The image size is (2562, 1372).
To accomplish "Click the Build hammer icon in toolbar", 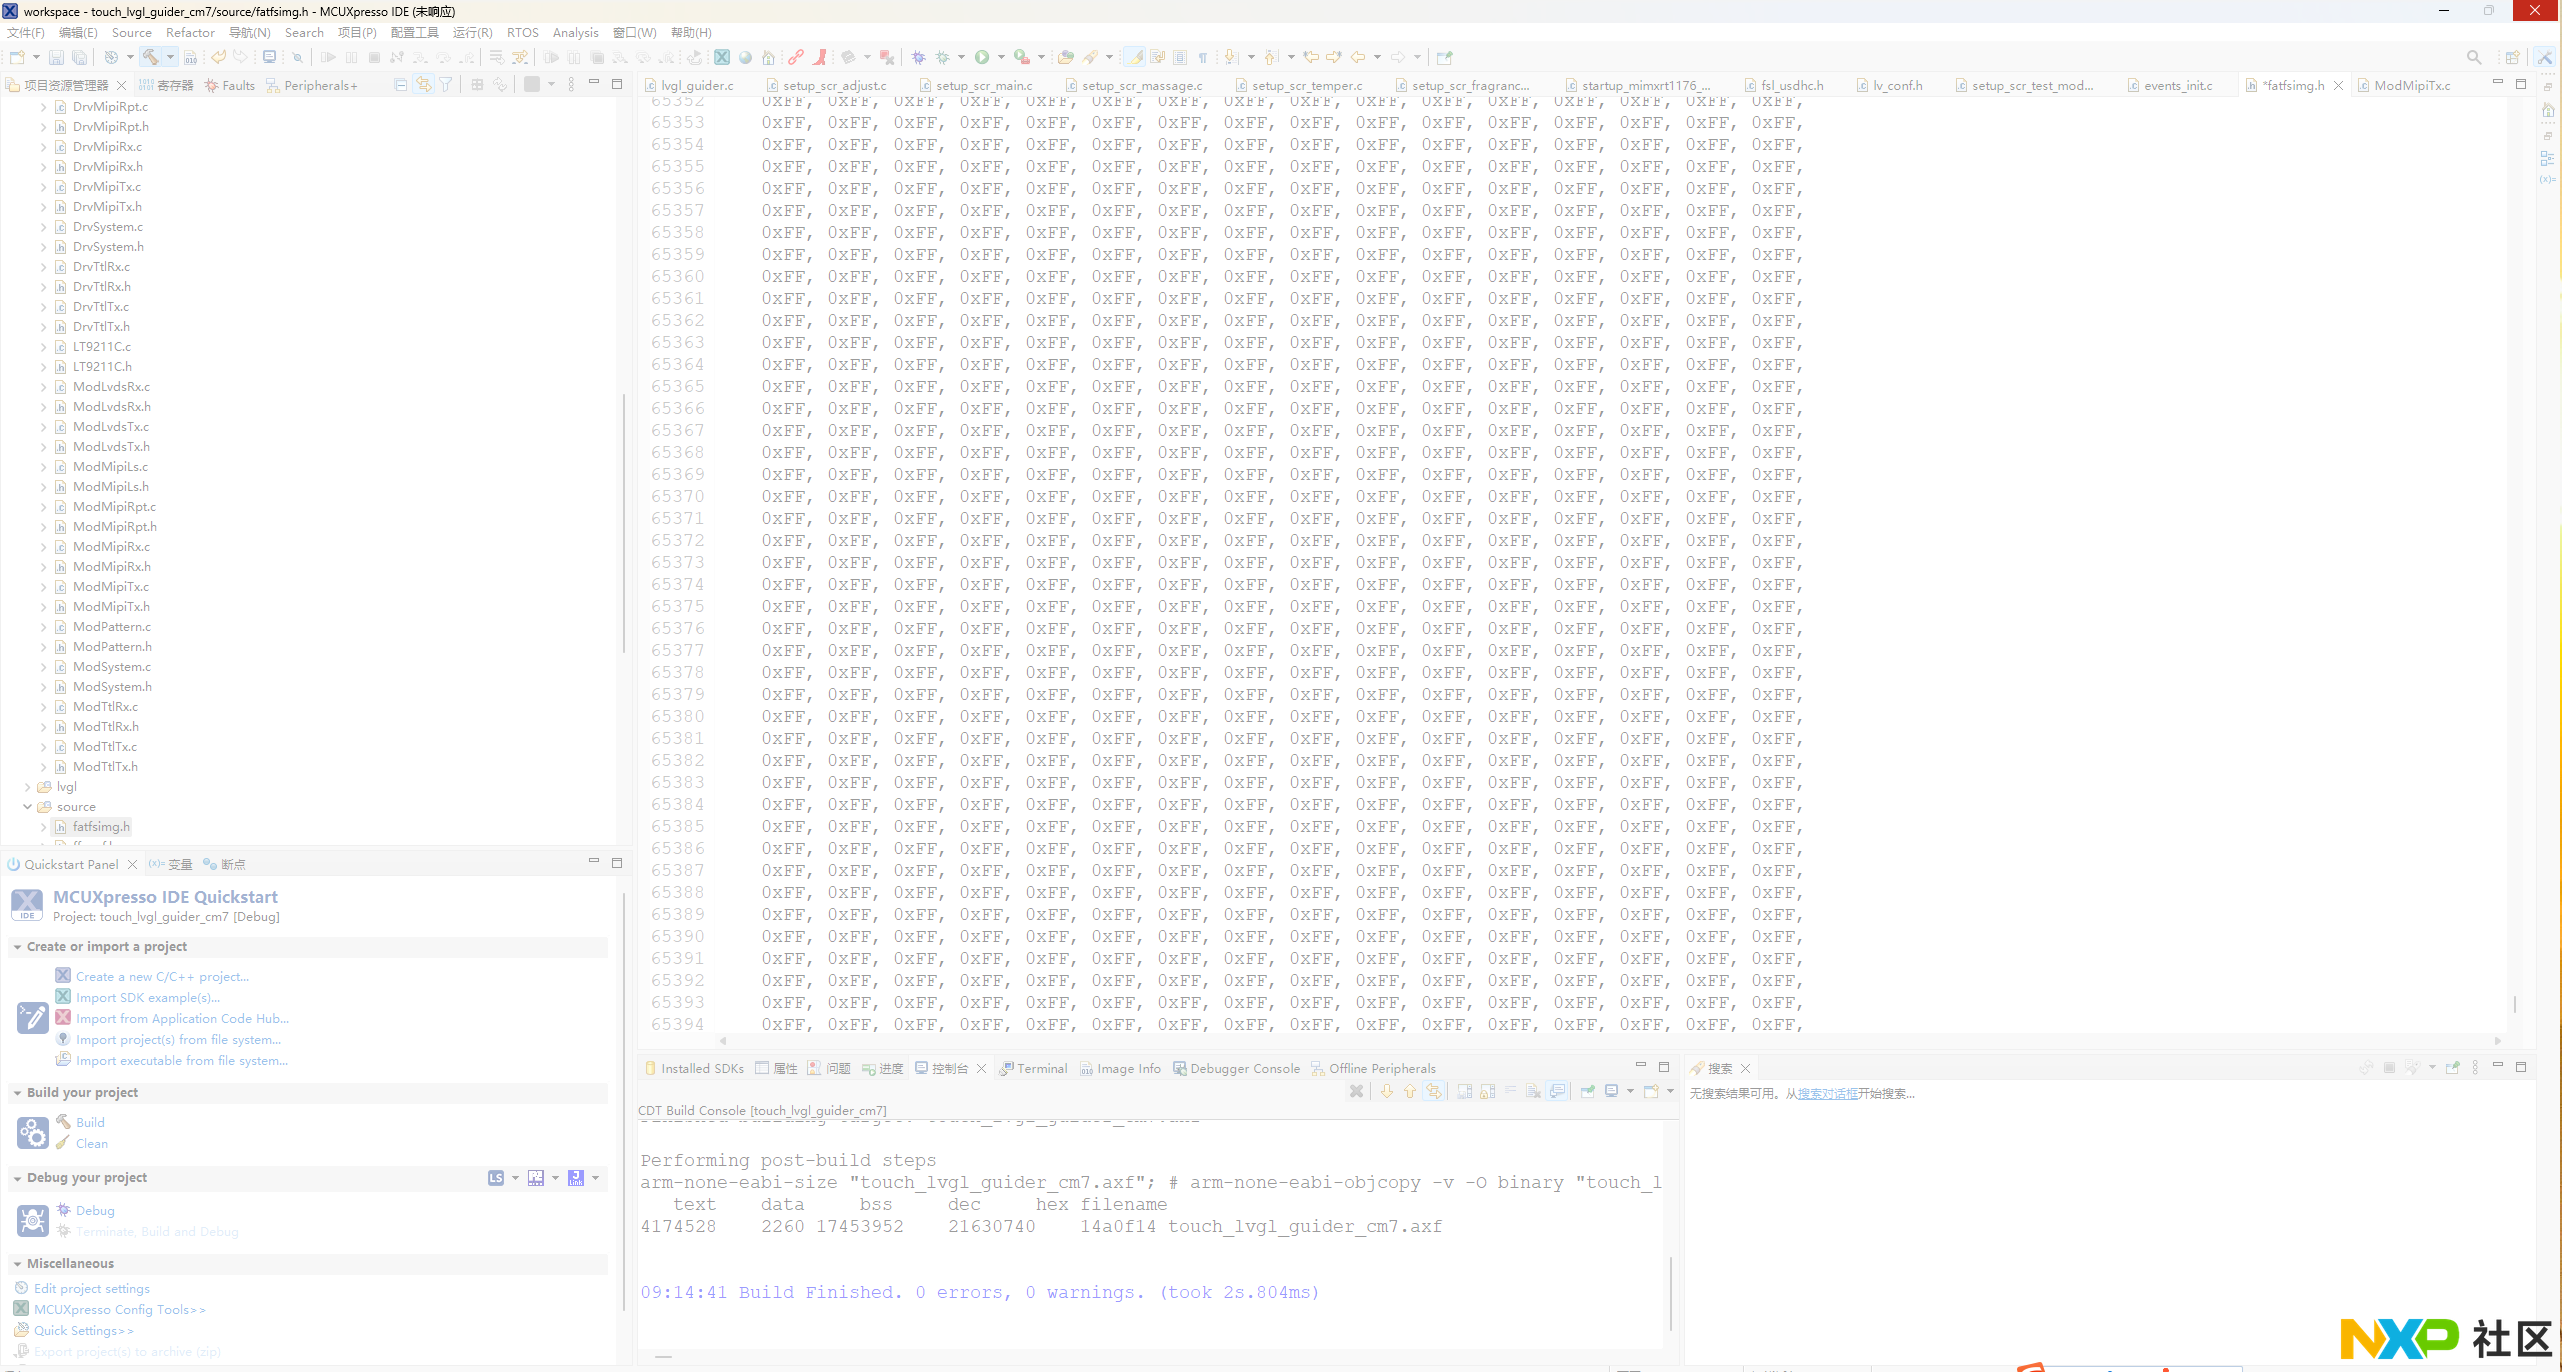I will click(x=150, y=57).
